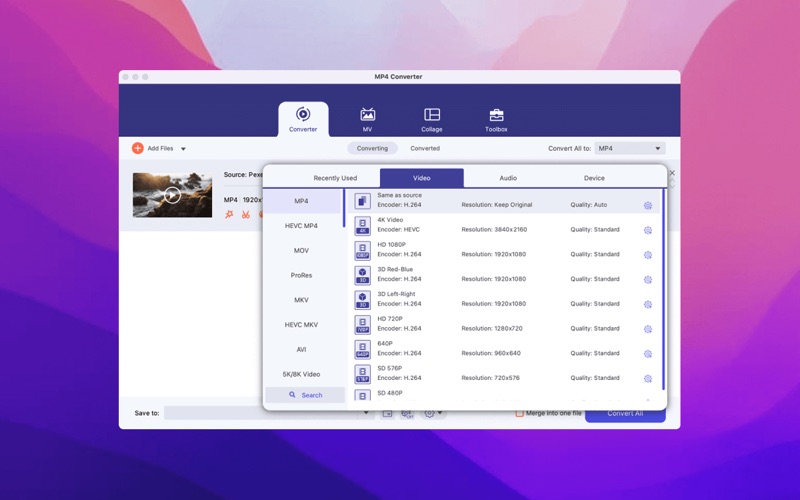800x500 pixels.
Task: Select the 3D Left-Right preset icon
Action: click(362, 300)
